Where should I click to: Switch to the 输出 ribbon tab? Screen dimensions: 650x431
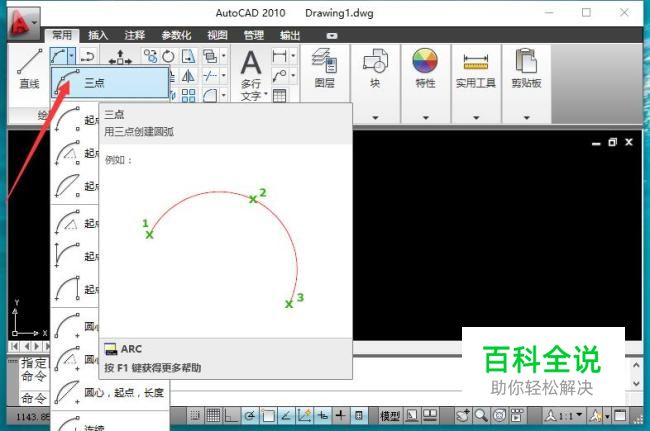(290, 36)
